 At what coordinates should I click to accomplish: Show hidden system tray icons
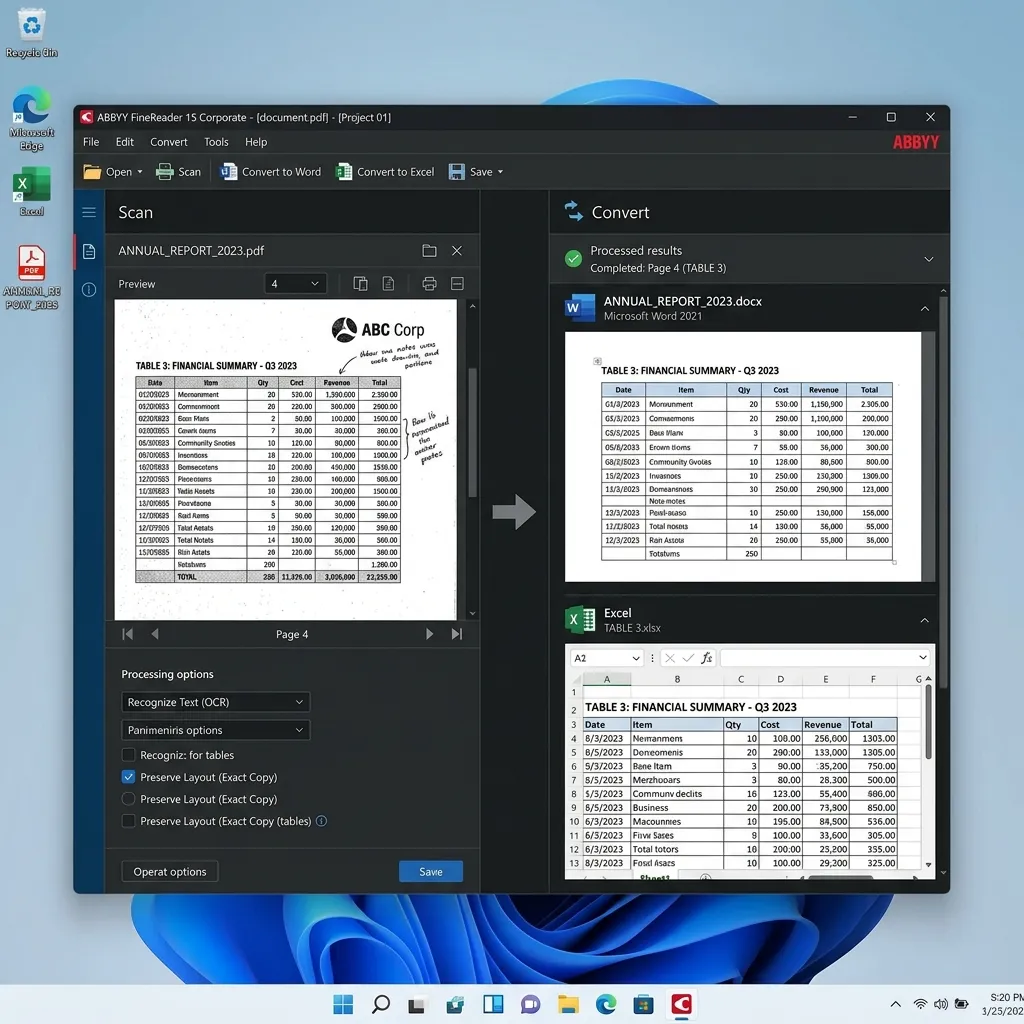coord(896,1004)
